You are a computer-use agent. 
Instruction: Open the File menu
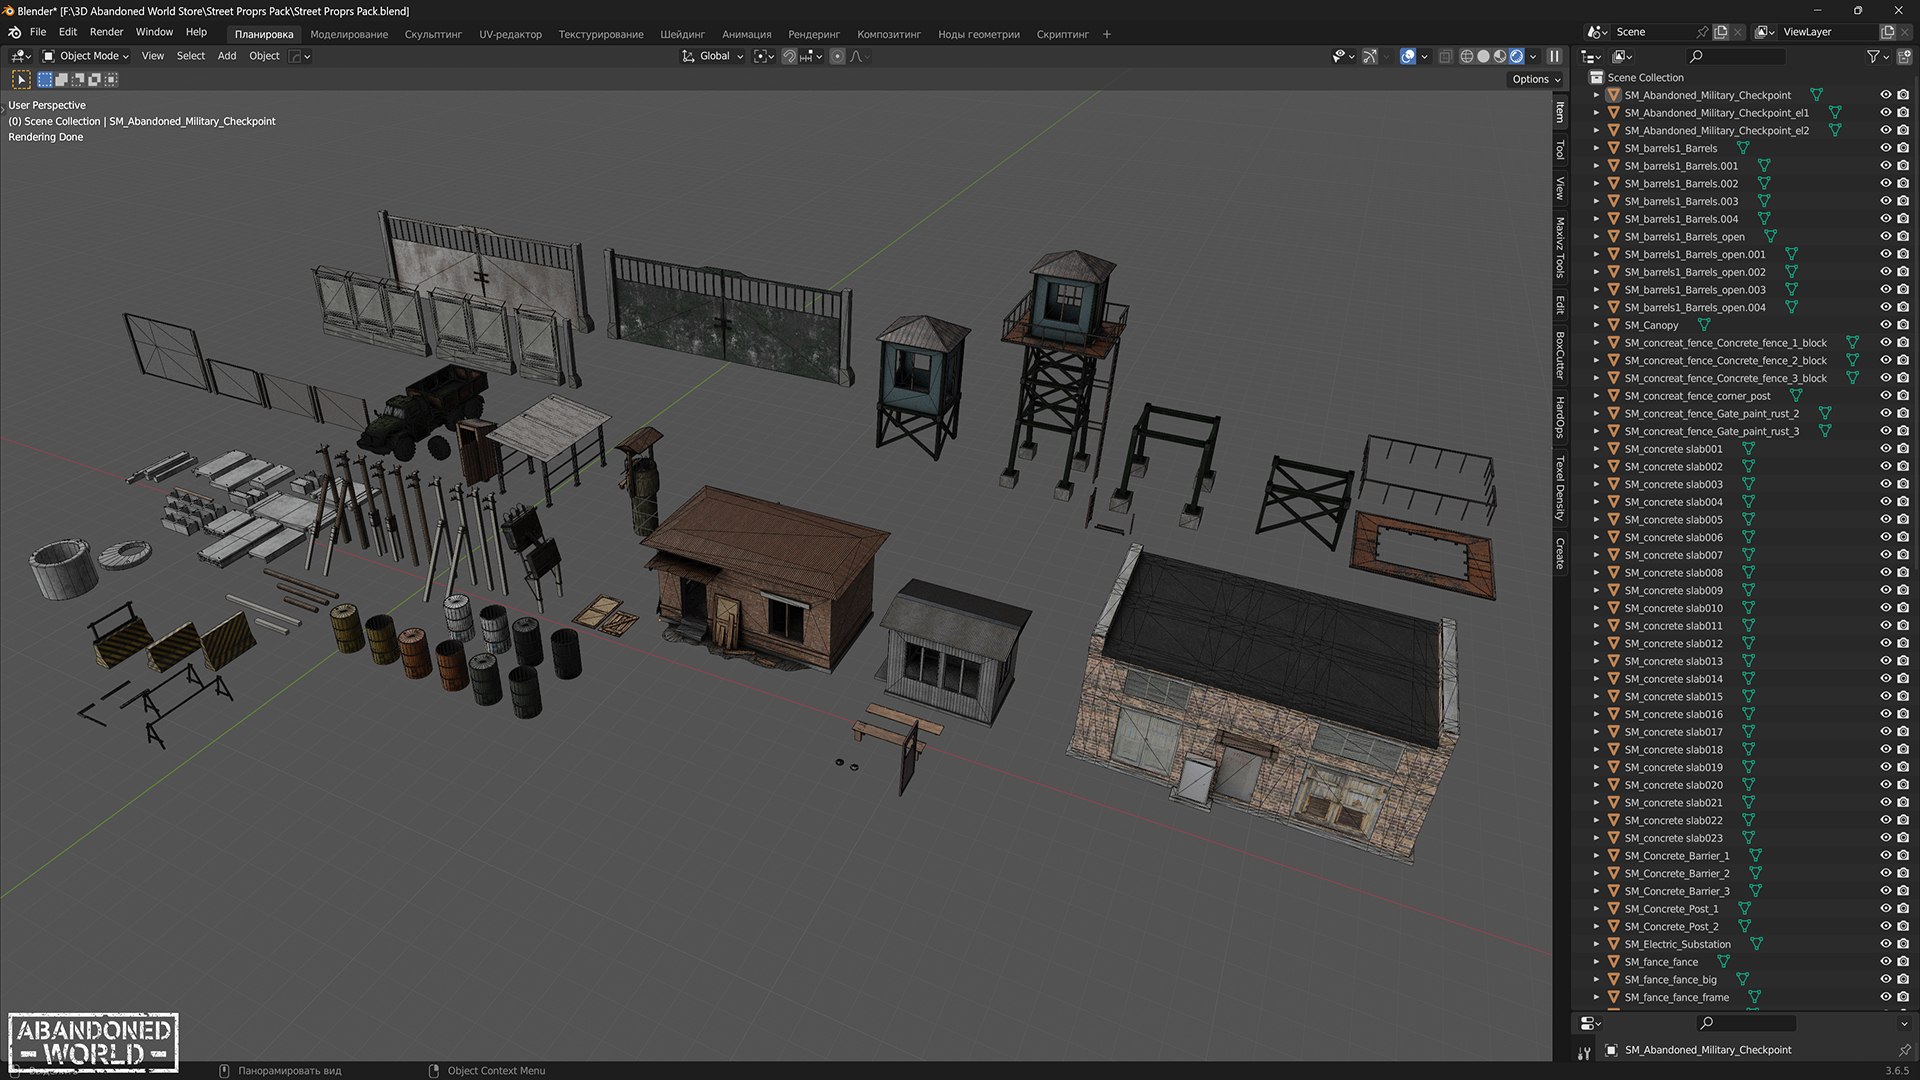point(38,32)
